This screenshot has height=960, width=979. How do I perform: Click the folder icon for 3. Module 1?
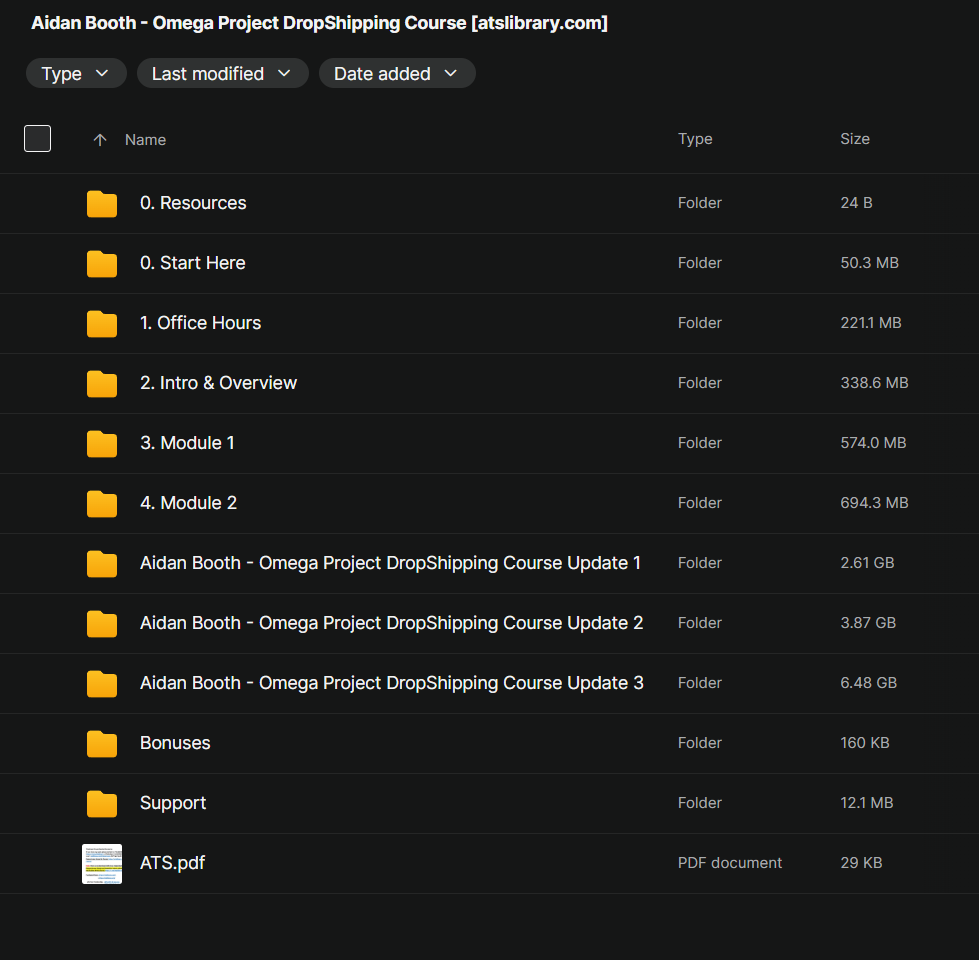(x=102, y=443)
